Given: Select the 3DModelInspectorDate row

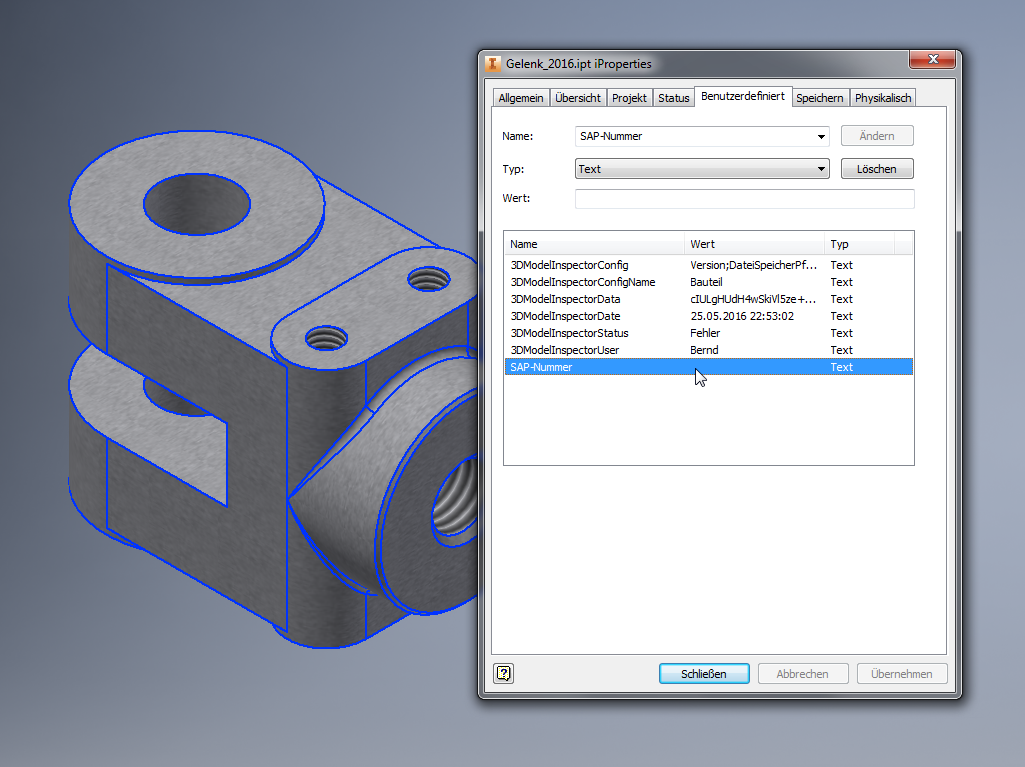Looking at the screenshot, I should pos(709,316).
